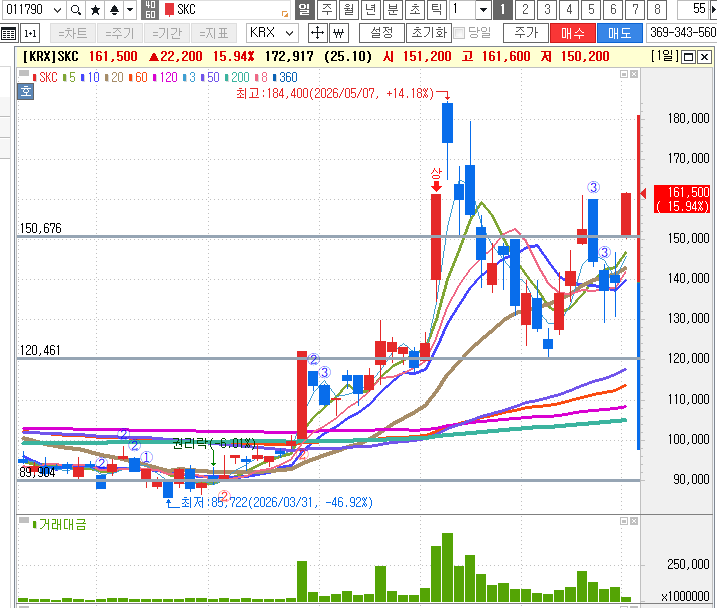Click the 호 quote button on chart
The image size is (717, 608).
(x=26, y=91)
